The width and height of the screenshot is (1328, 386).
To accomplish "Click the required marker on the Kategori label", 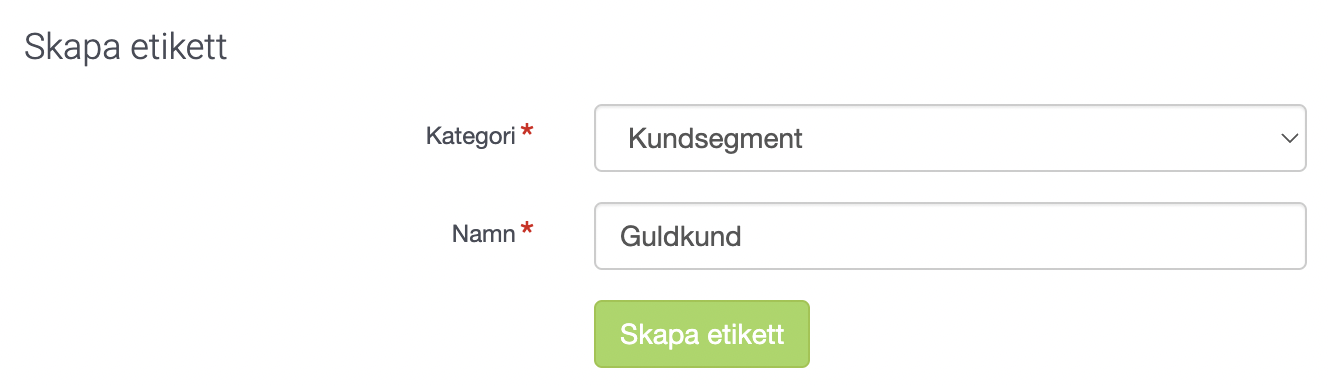I will (x=527, y=133).
